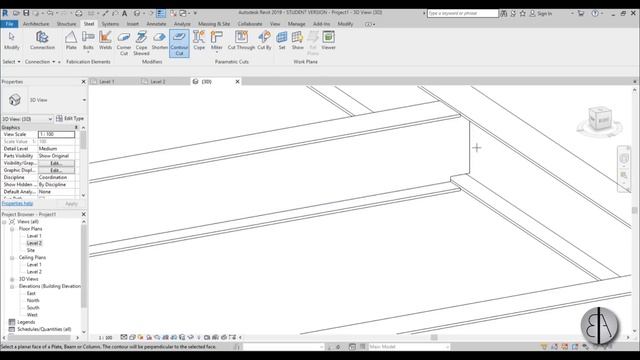Click the View Scale value field
This screenshot has width=640, height=360.
(x=56, y=134)
